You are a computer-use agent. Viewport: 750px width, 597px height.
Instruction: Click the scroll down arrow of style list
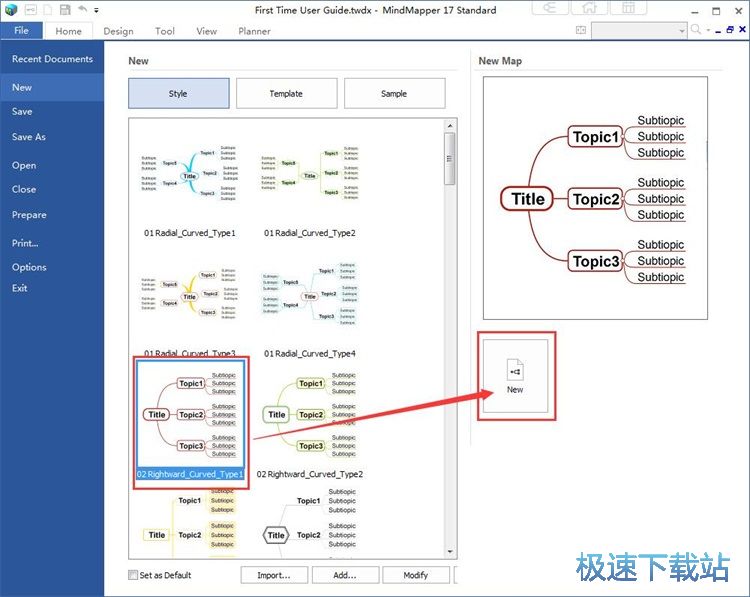click(x=450, y=552)
